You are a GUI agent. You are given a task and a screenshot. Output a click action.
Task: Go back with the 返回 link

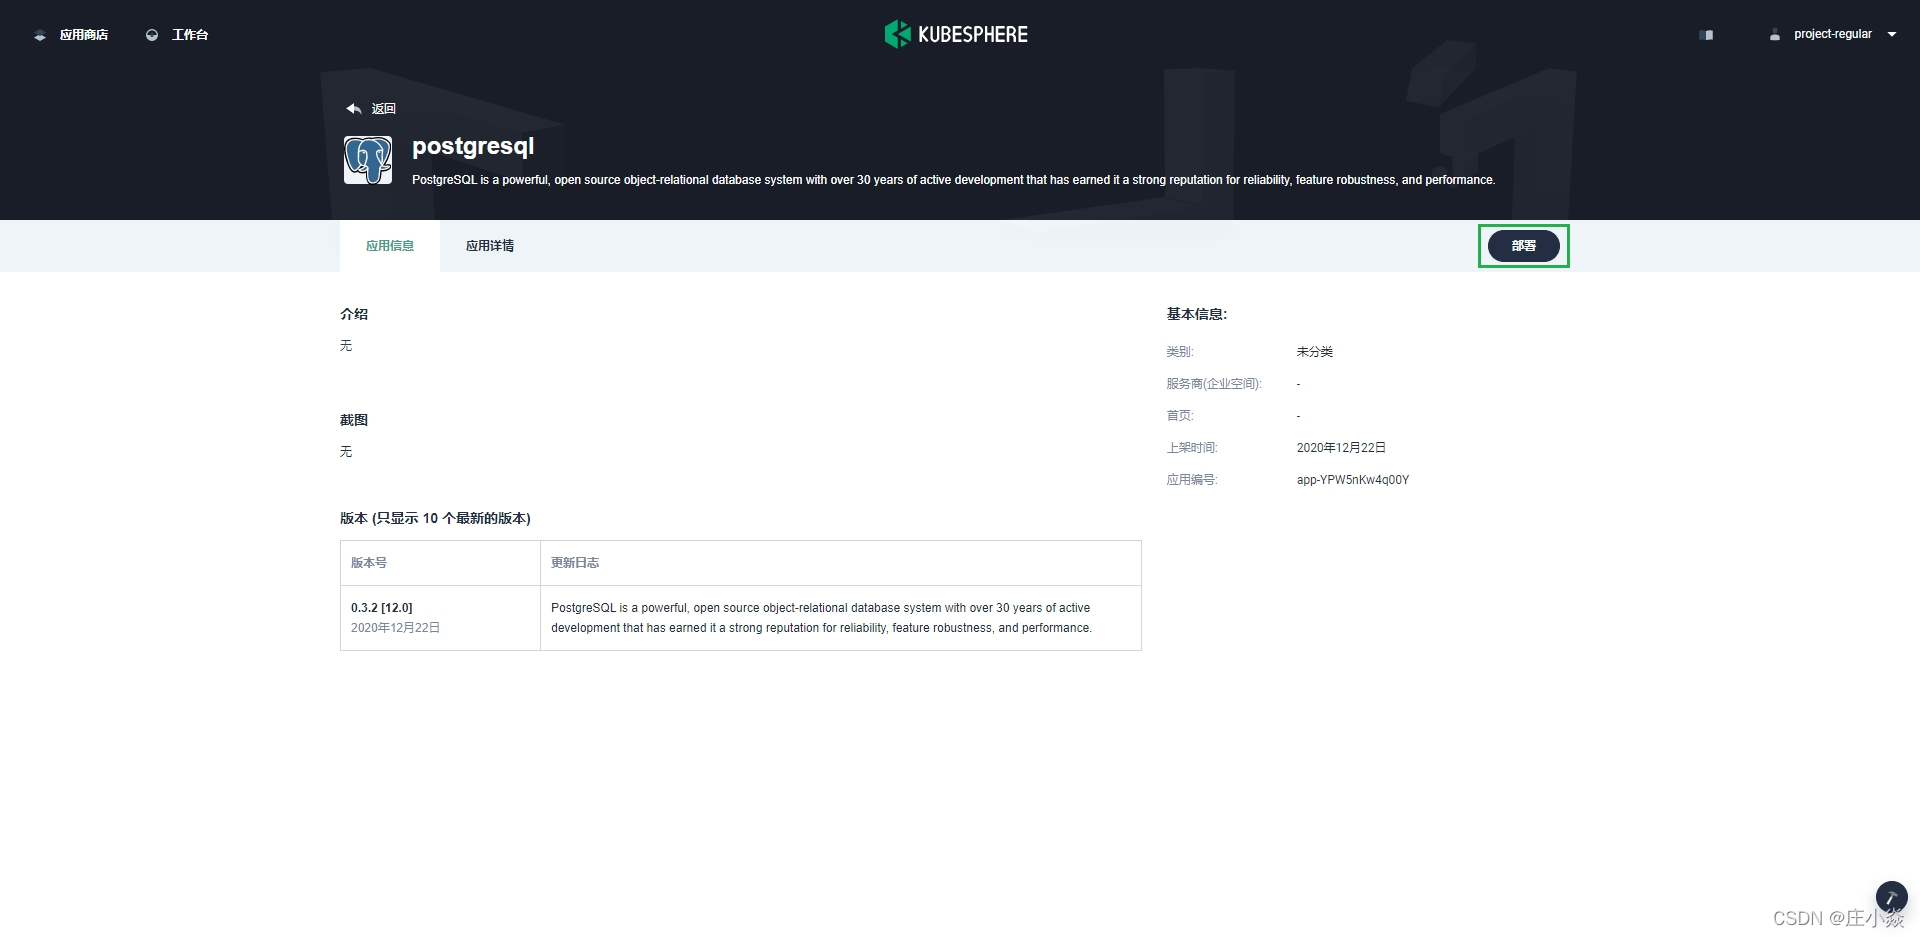(384, 109)
